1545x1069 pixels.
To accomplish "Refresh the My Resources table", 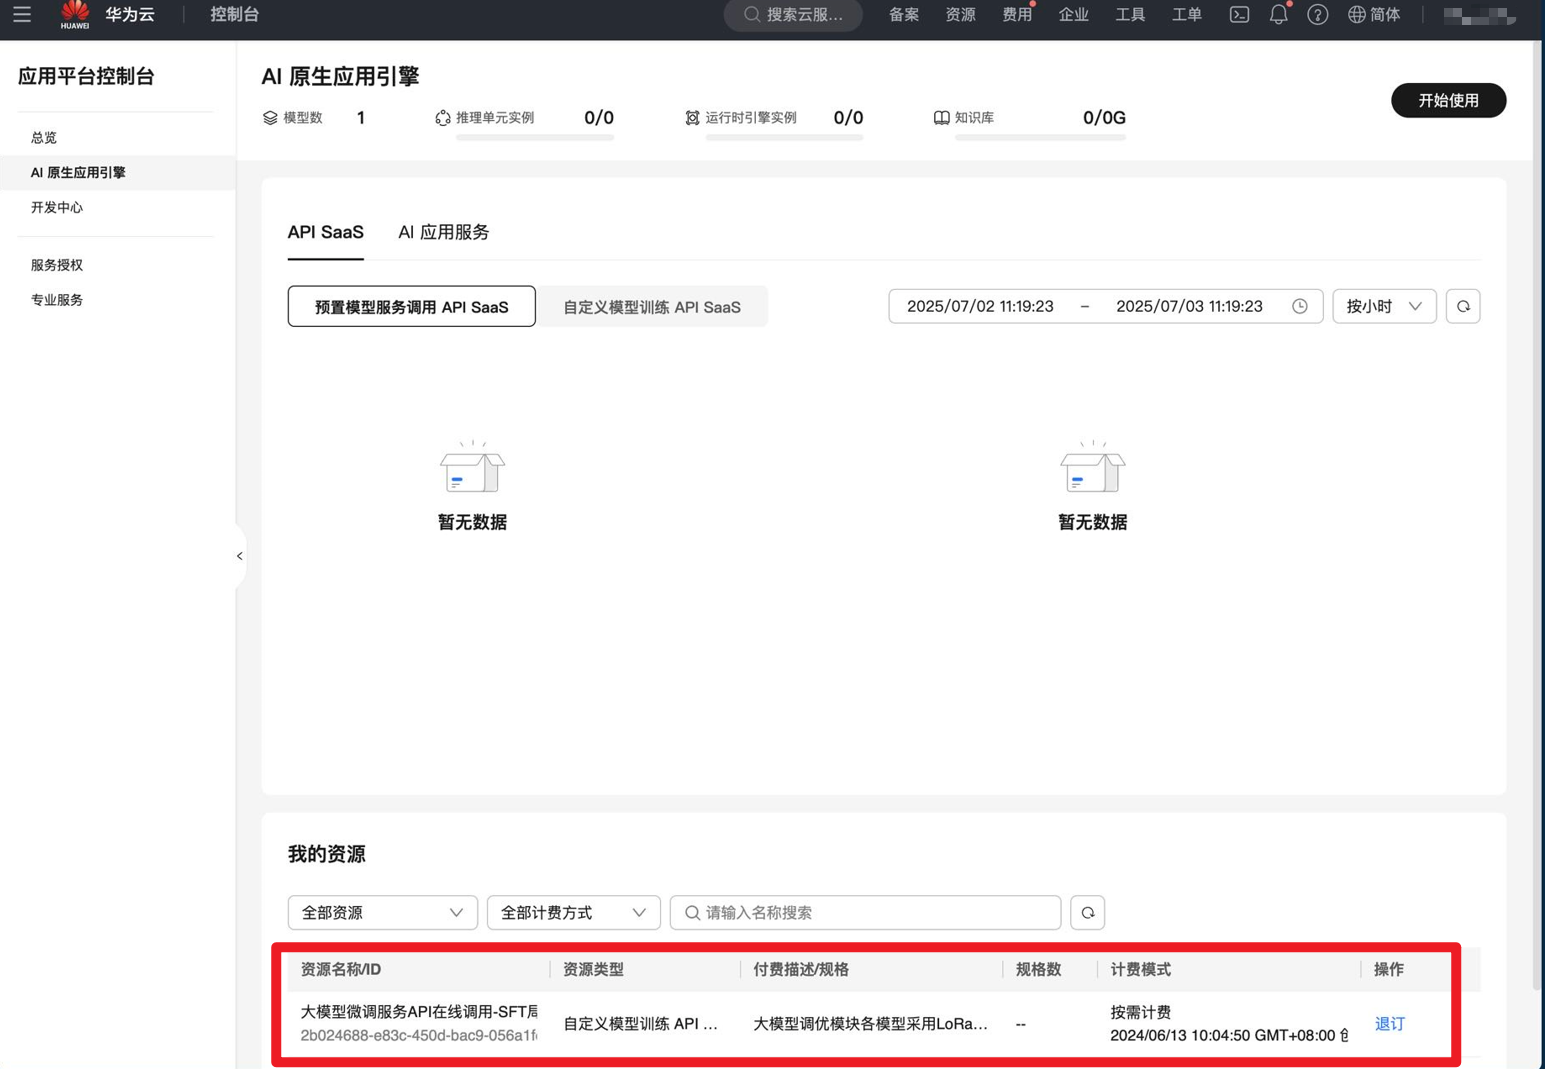I will pos(1088,913).
